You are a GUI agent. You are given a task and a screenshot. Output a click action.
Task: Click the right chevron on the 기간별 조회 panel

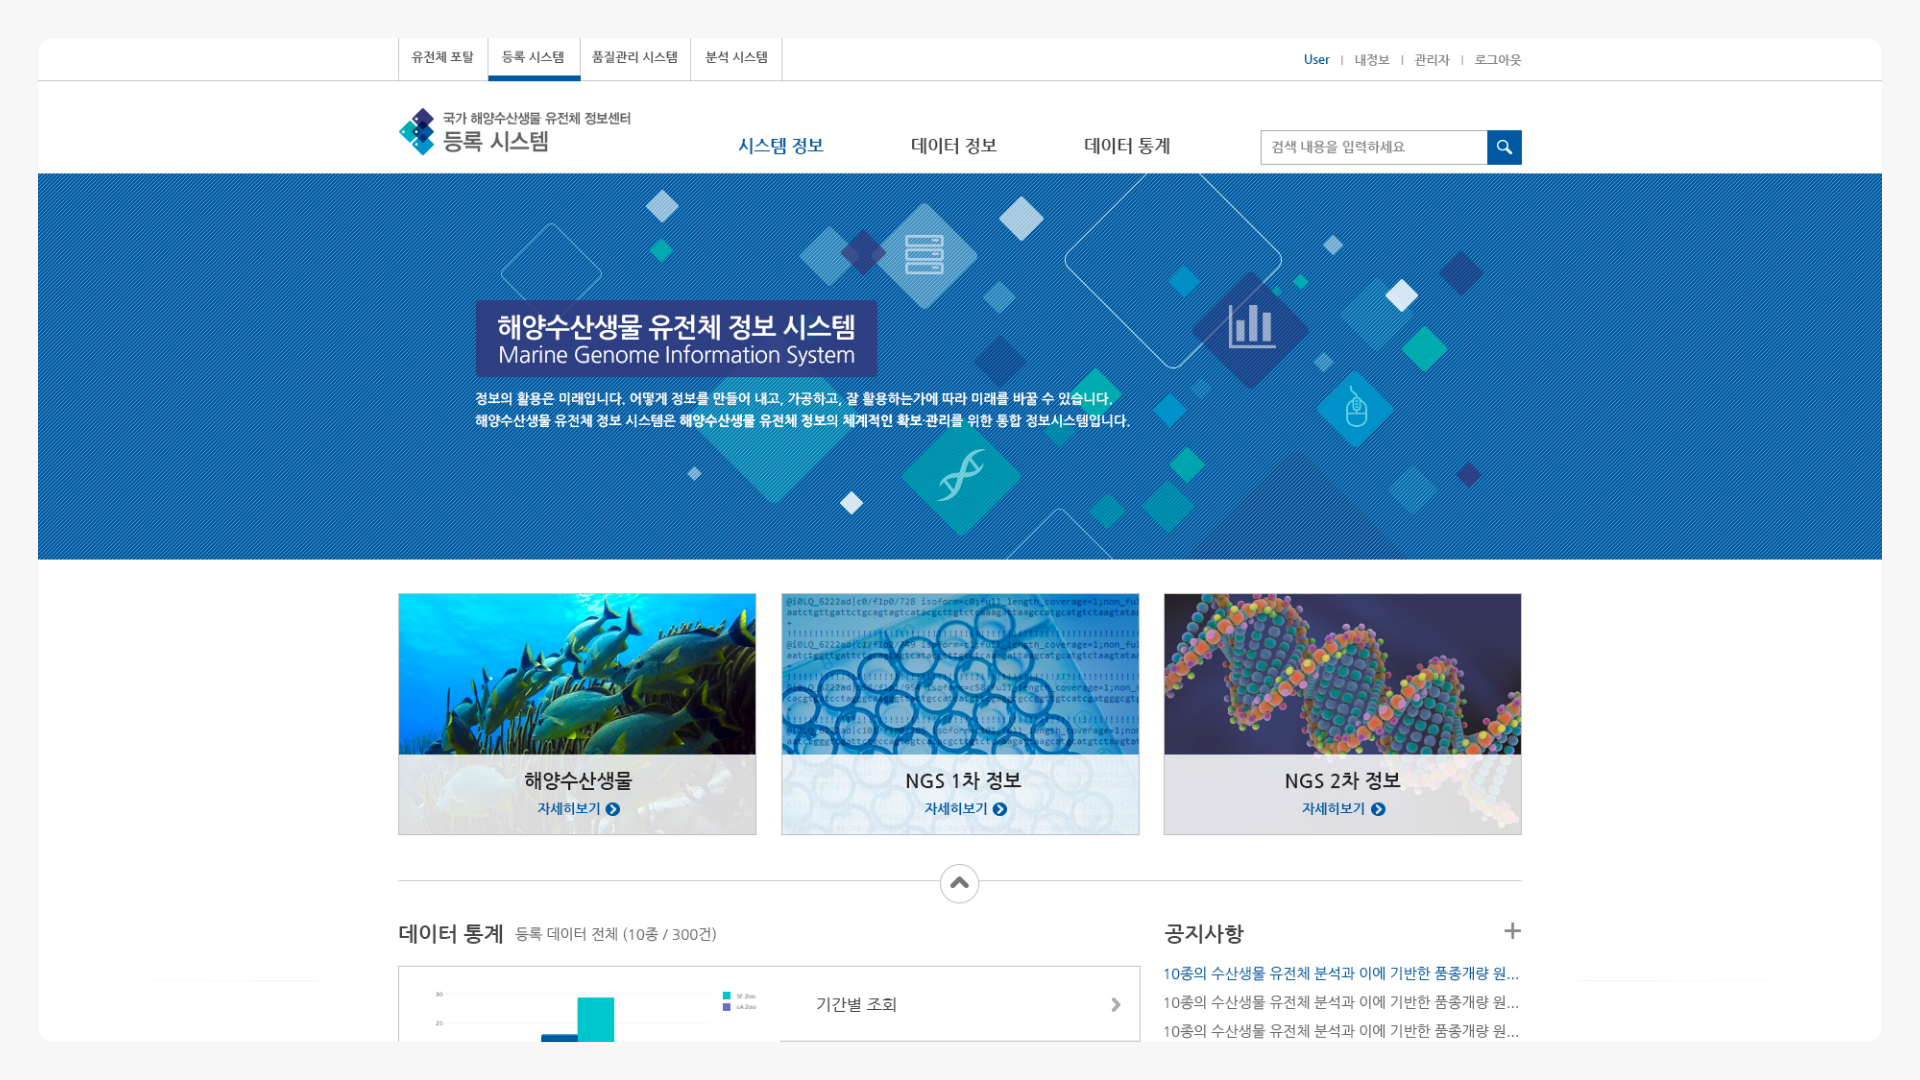coord(1116,1004)
